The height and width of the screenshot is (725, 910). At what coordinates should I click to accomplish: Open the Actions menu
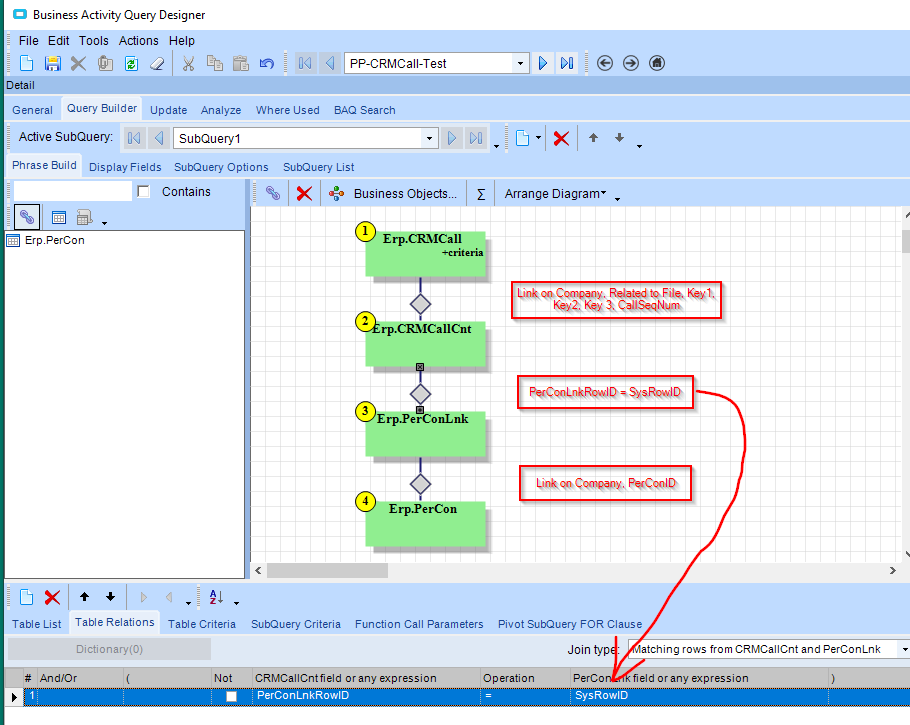point(139,41)
